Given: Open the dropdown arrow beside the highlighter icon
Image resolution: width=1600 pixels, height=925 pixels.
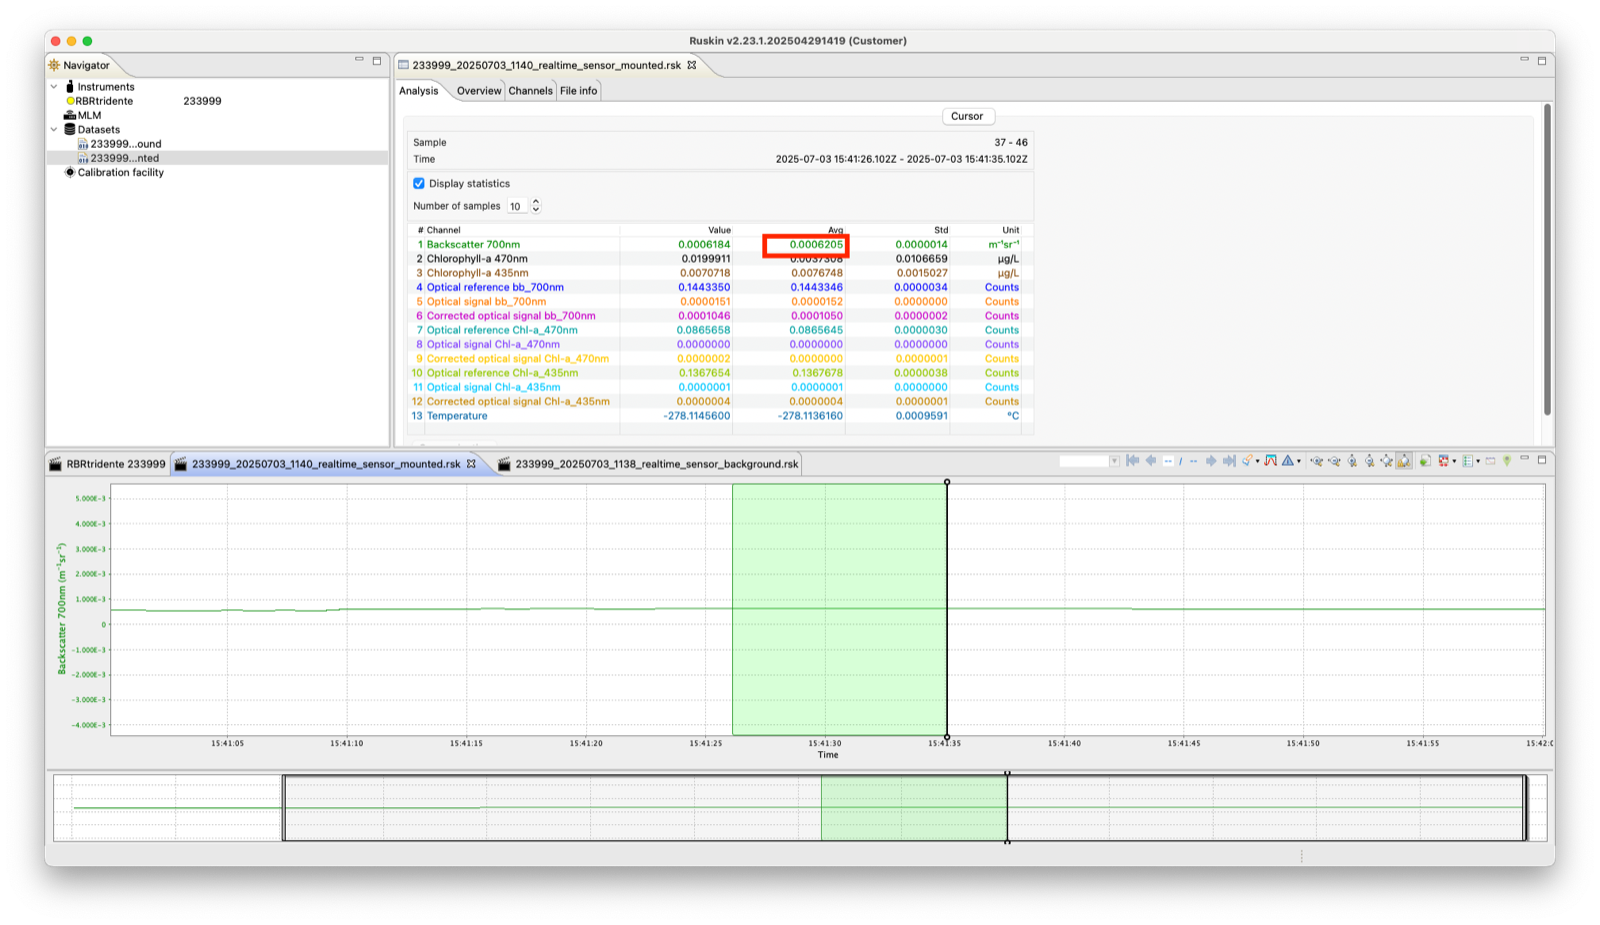Looking at the screenshot, I should tap(1258, 461).
